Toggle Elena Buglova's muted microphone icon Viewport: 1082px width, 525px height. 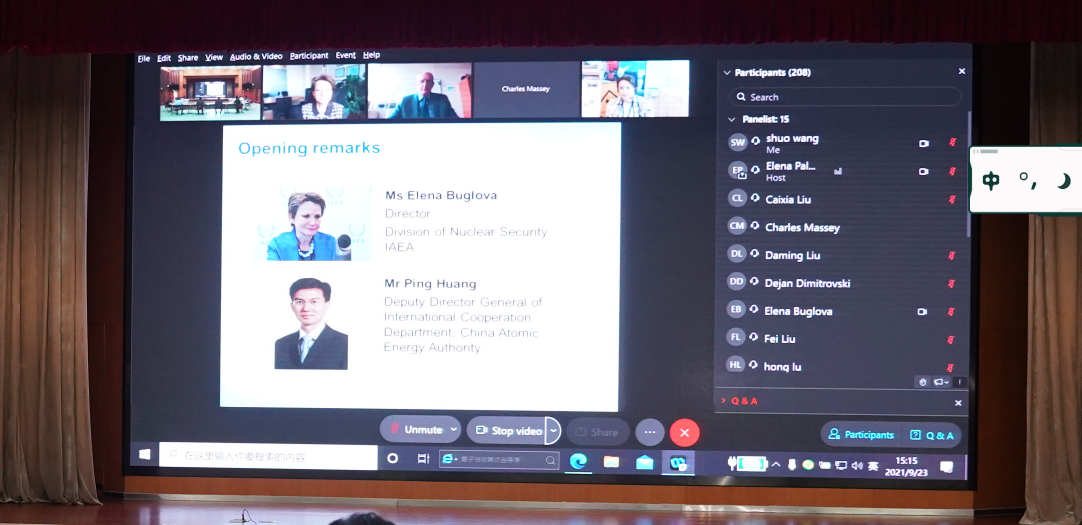(952, 312)
